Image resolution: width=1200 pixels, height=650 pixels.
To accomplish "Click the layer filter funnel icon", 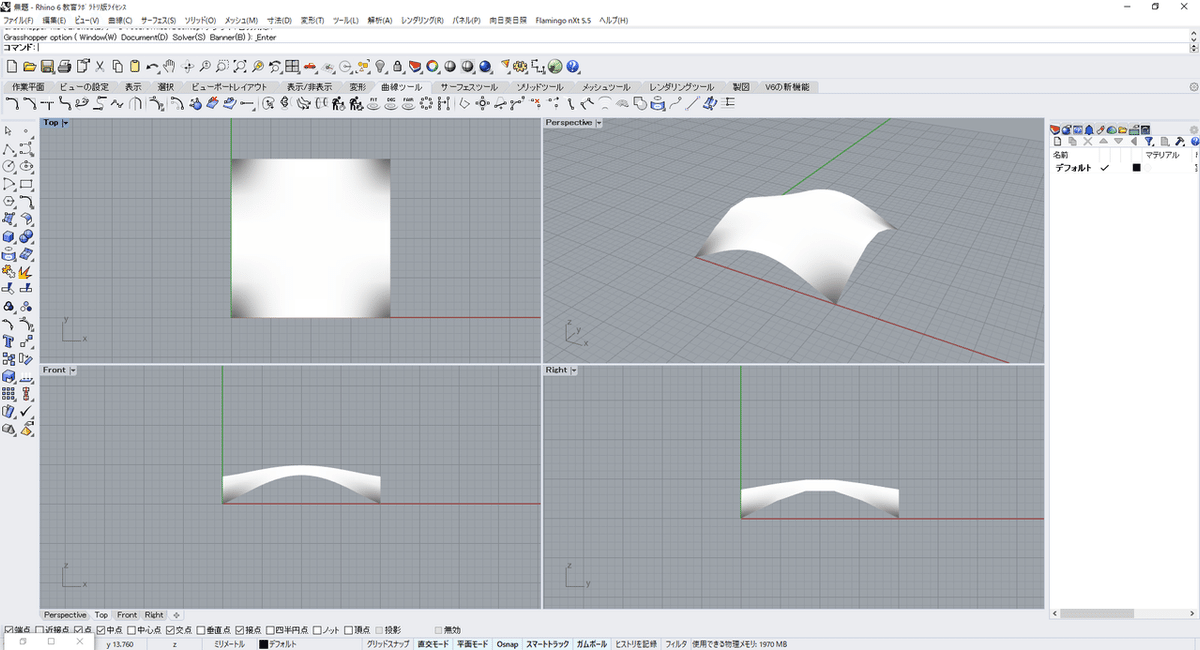I will 1150,142.
